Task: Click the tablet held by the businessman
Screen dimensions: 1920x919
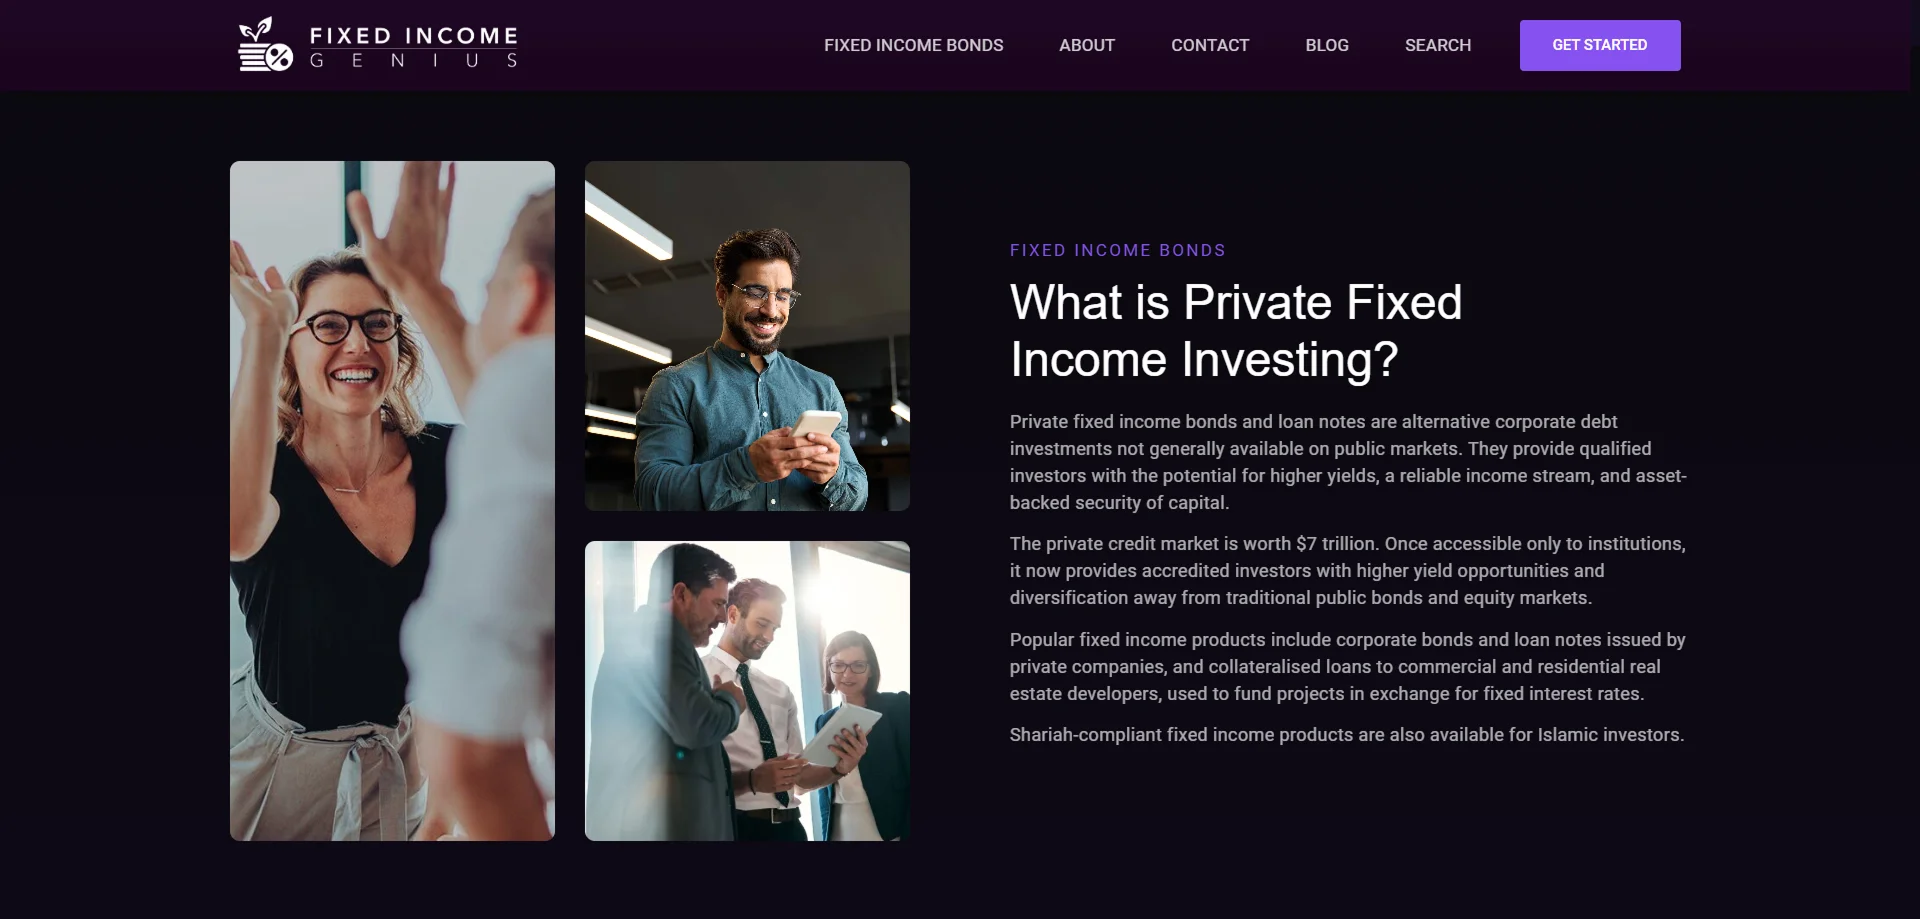Action: [840, 735]
